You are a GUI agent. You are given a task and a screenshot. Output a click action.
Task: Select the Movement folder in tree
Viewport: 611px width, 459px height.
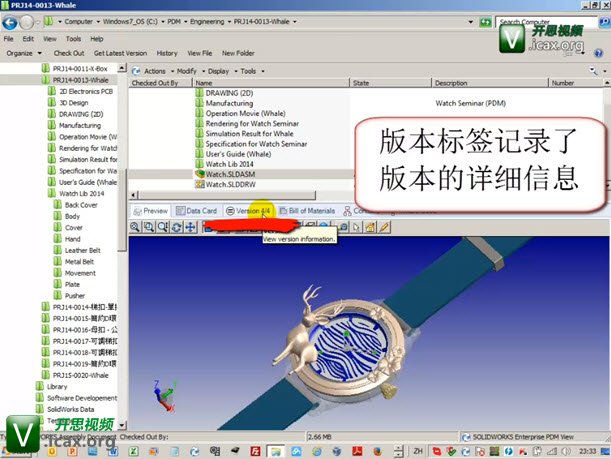80,273
